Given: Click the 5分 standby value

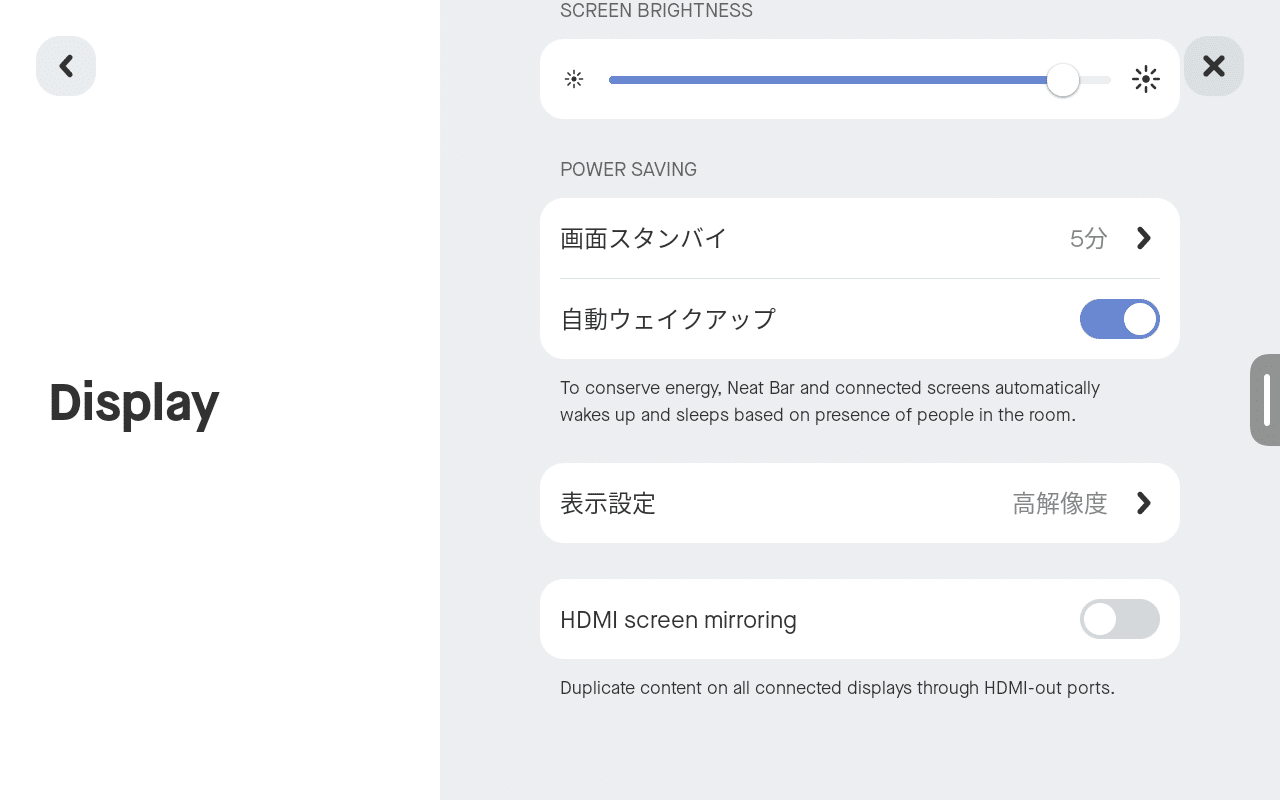Looking at the screenshot, I should point(1087,238).
